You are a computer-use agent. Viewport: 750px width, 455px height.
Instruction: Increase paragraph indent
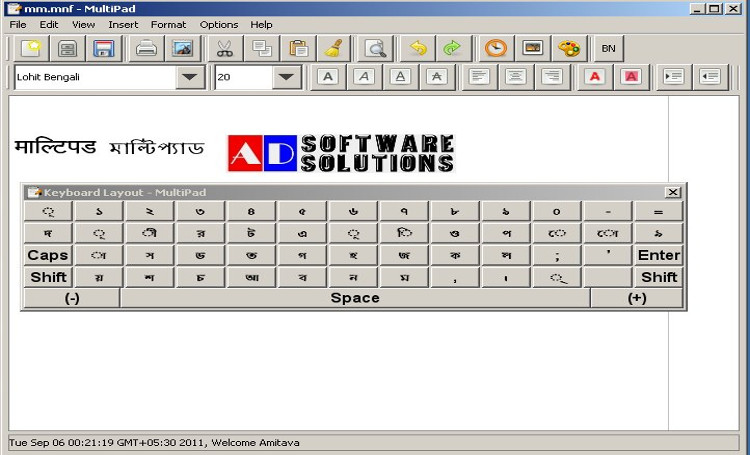pos(673,77)
